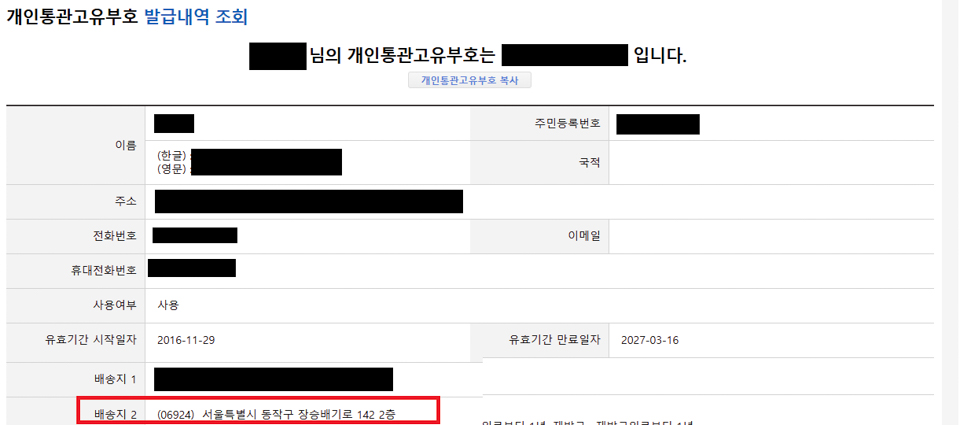Click the (한글) name sub-label
Image resolution: width=960 pixels, height=425 pixels.
[x=171, y=155]
